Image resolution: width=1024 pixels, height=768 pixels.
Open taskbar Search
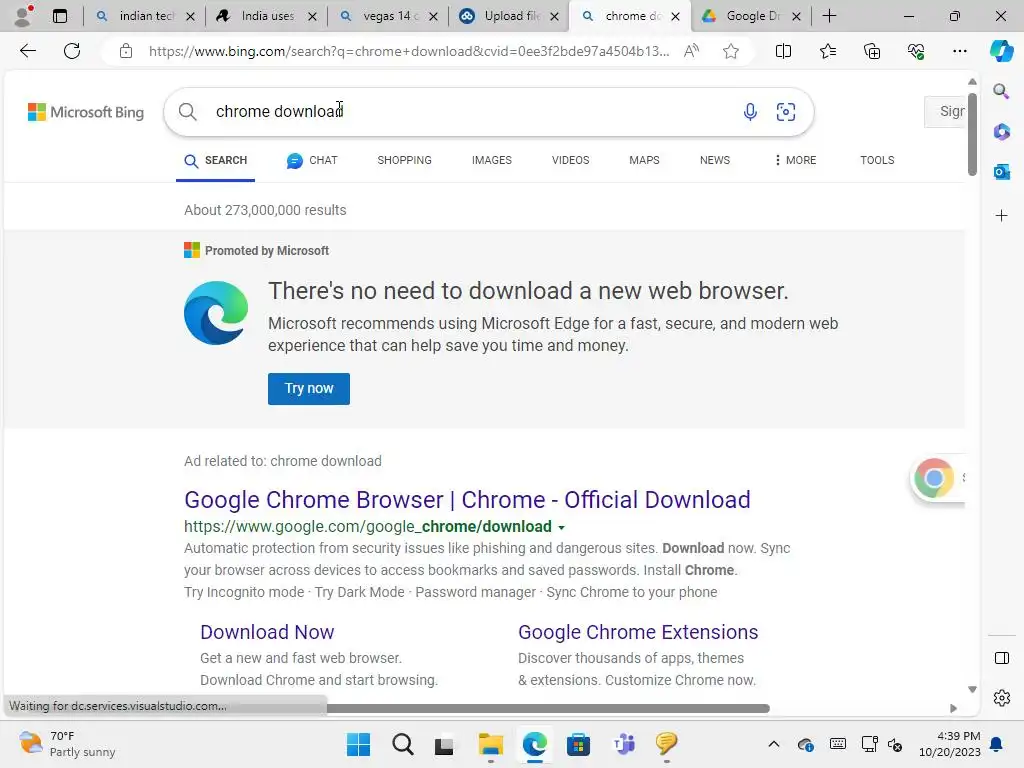coord(403,744)
